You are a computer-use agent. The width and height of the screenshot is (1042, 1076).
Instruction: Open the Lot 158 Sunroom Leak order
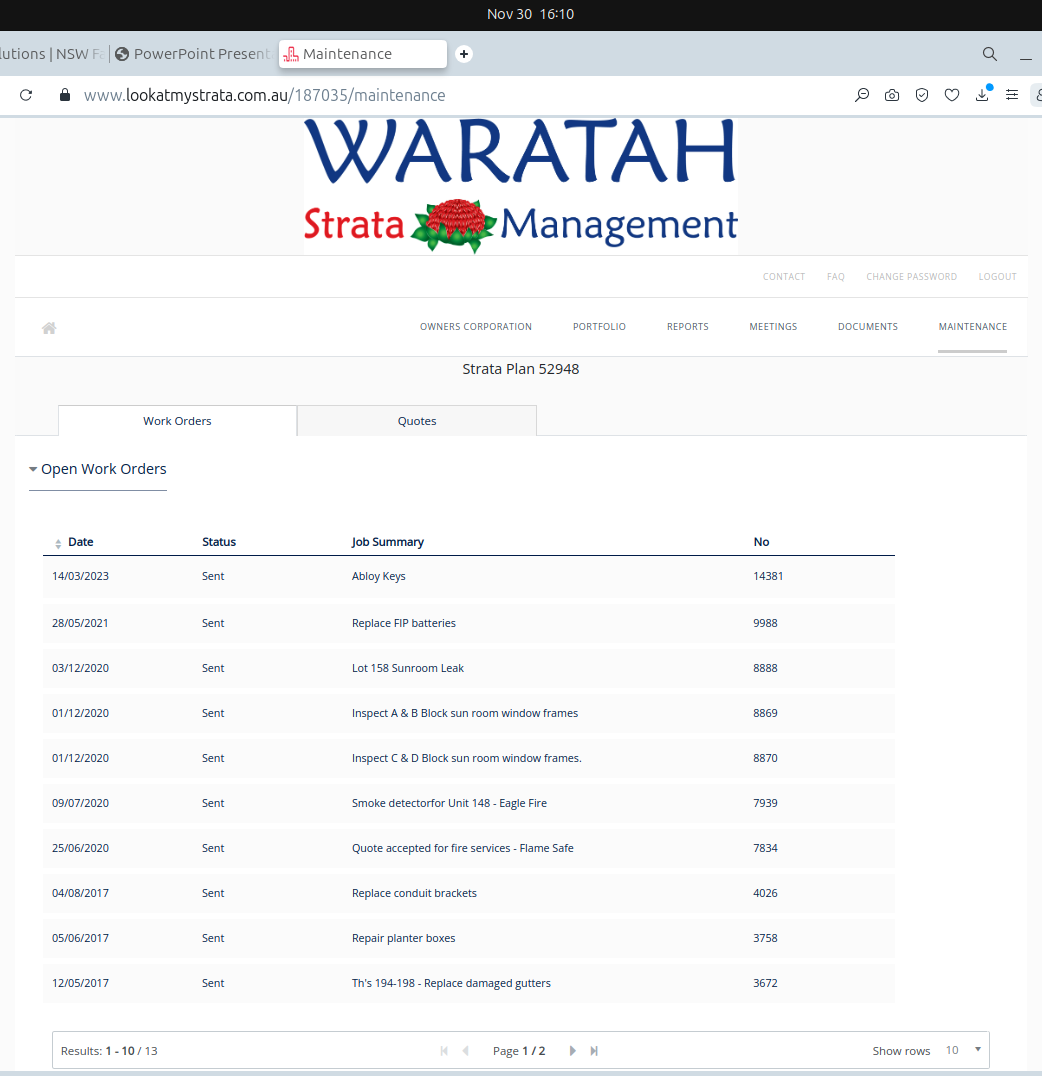[x=408, y=668]
